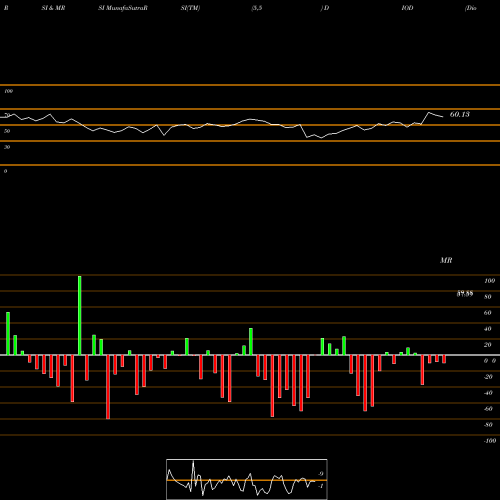Click the end of the white RSI line
The image size is (500, 500).
(443, 117)
